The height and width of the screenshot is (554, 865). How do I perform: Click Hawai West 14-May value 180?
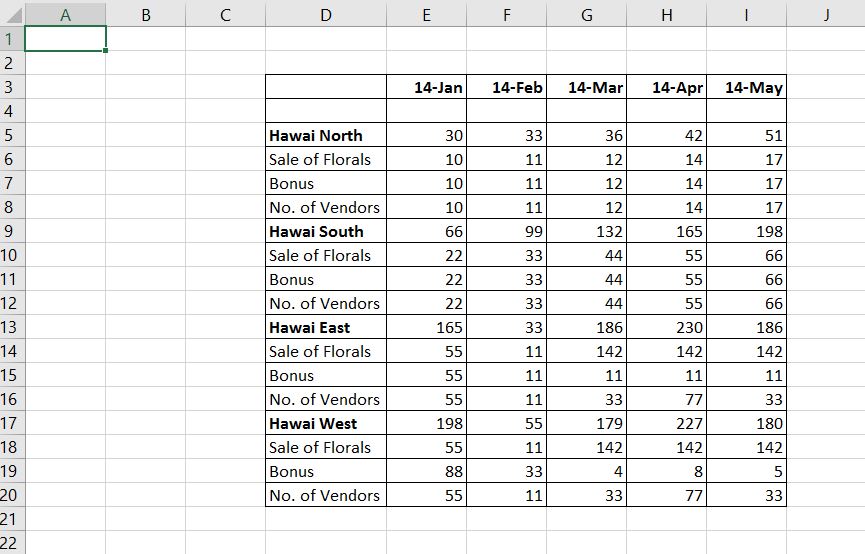[746, 423]
